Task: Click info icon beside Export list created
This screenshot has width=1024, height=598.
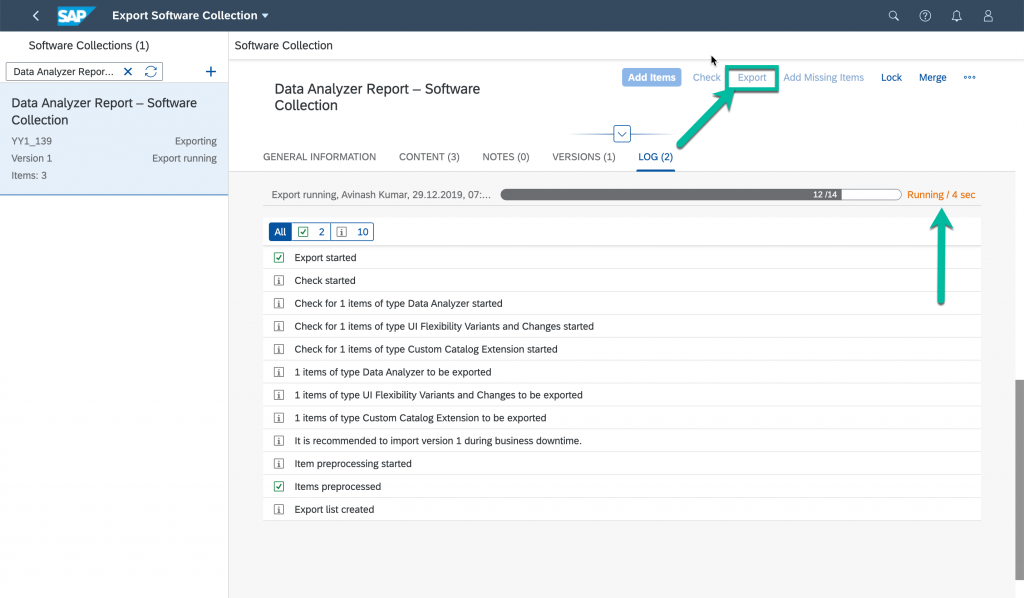Action: [x=279, y=509]
